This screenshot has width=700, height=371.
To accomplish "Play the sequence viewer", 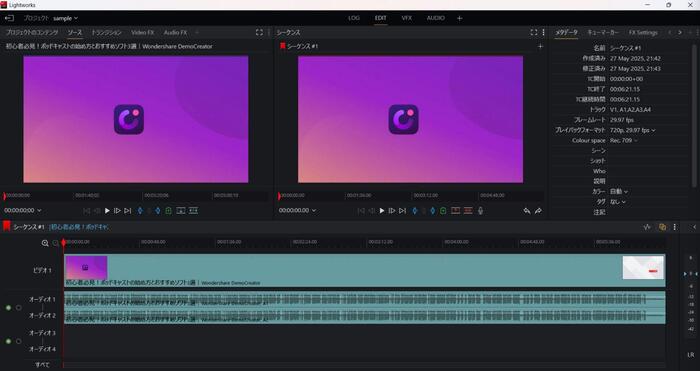I will point(382,211).
